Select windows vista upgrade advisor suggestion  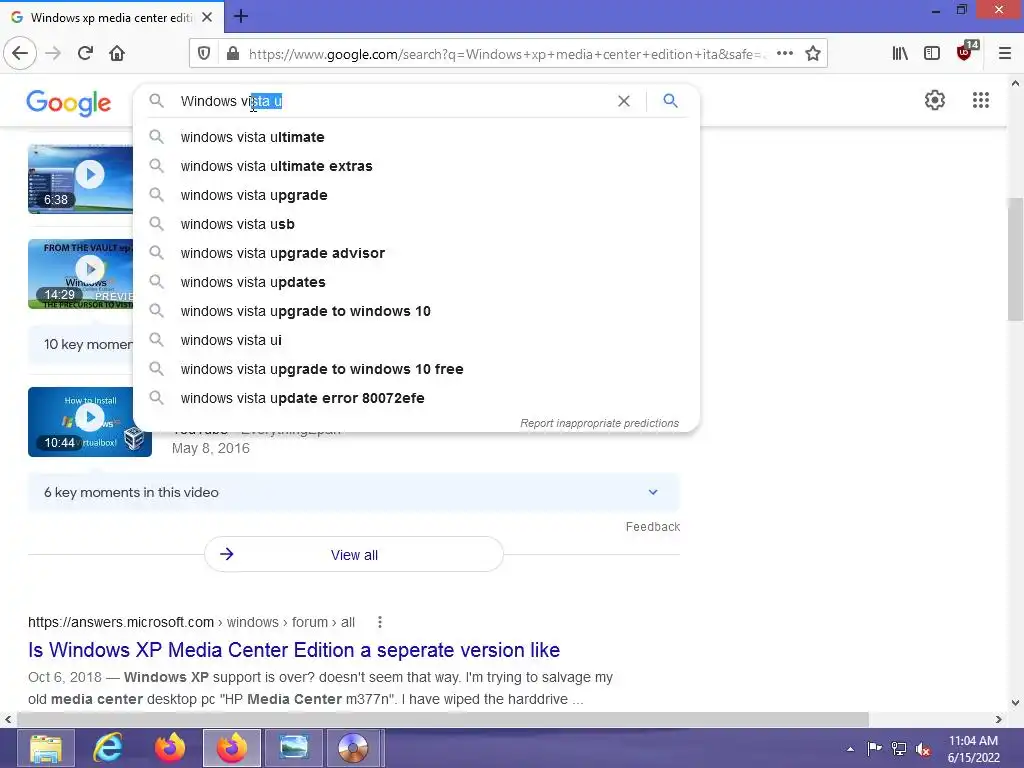click(416, 253)
